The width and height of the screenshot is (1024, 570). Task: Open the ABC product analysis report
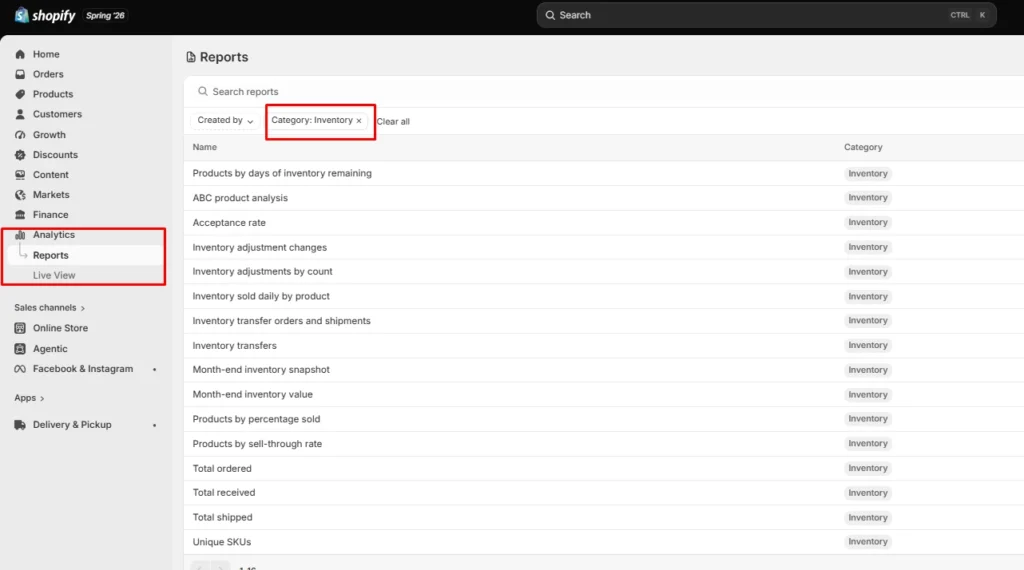[x=240, y=198]
